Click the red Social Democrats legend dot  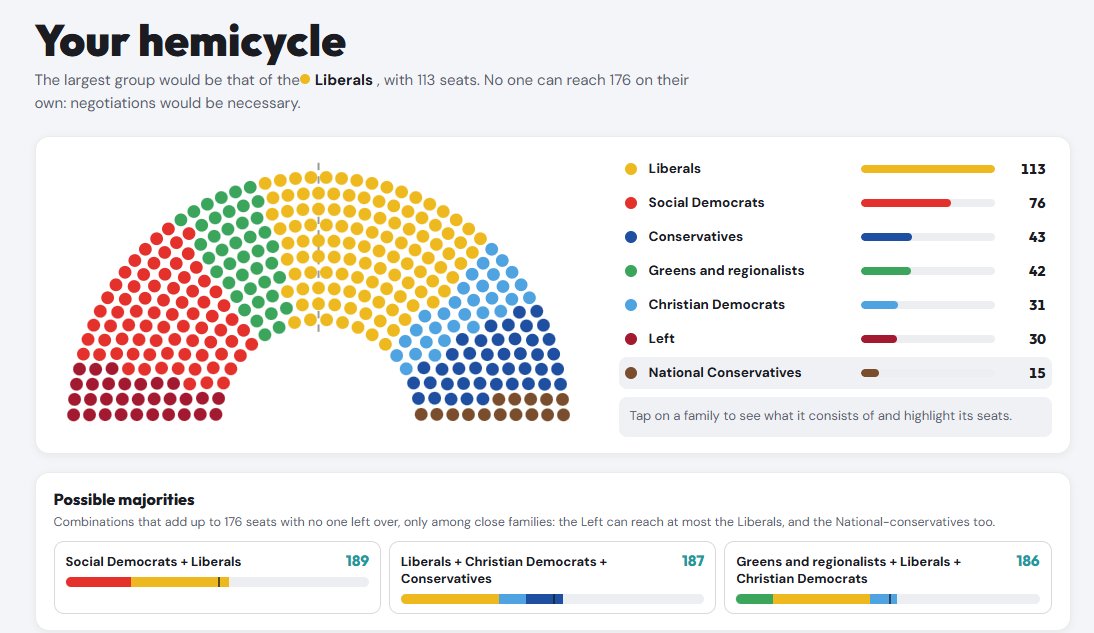click(x=631, y=203)
